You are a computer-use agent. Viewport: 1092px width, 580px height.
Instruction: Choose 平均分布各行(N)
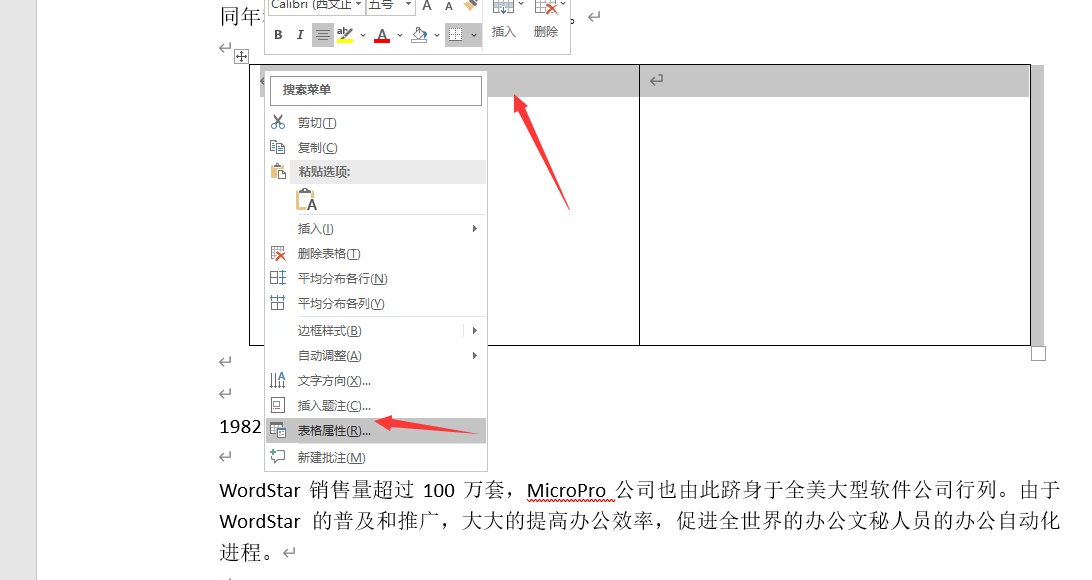pyautogui.click(x=376, y=279)
